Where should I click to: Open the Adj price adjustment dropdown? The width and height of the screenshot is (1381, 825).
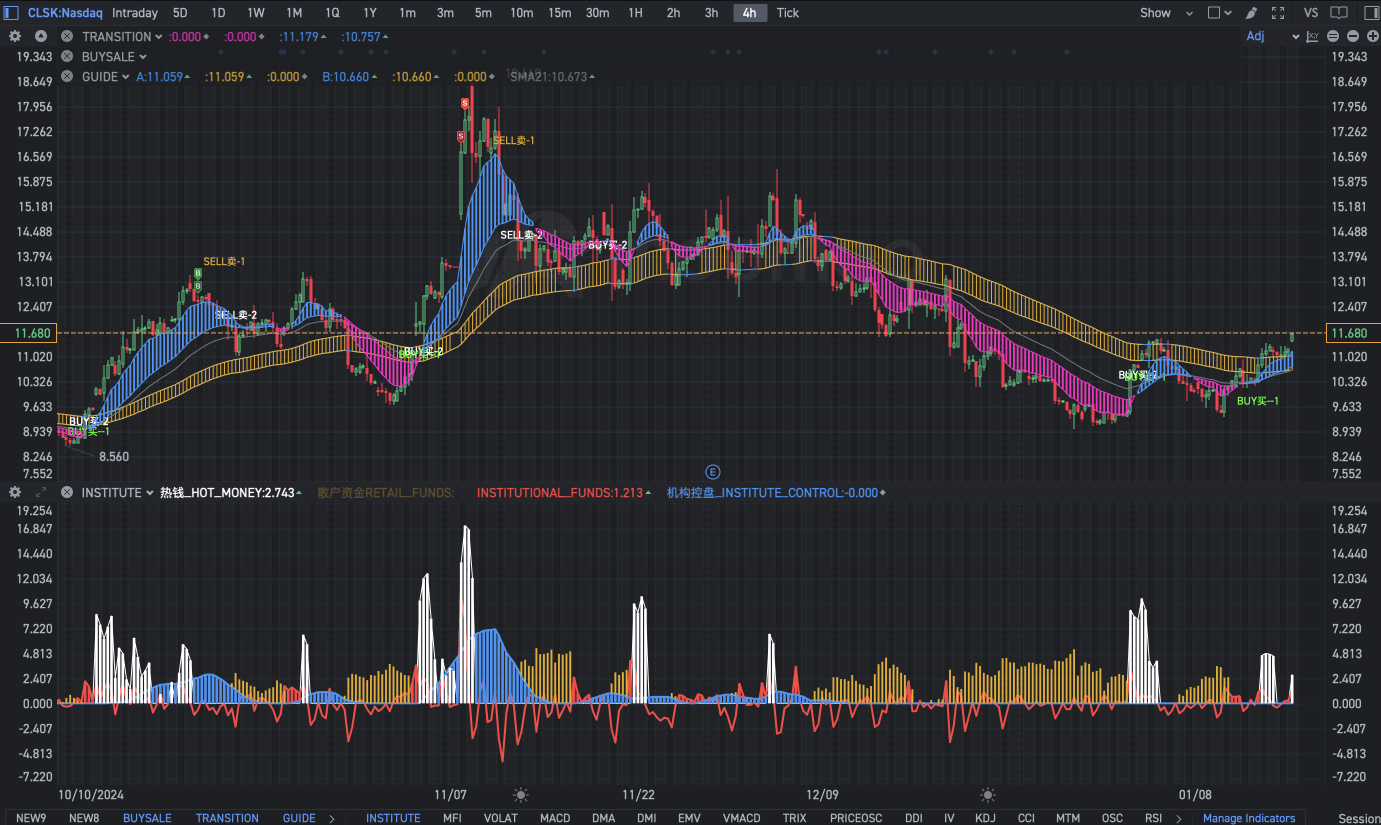1273,36
